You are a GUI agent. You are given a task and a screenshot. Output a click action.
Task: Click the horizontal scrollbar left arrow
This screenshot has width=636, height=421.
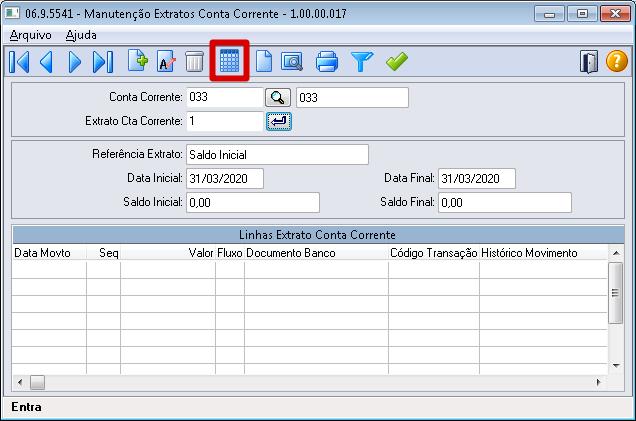point(20,382)
